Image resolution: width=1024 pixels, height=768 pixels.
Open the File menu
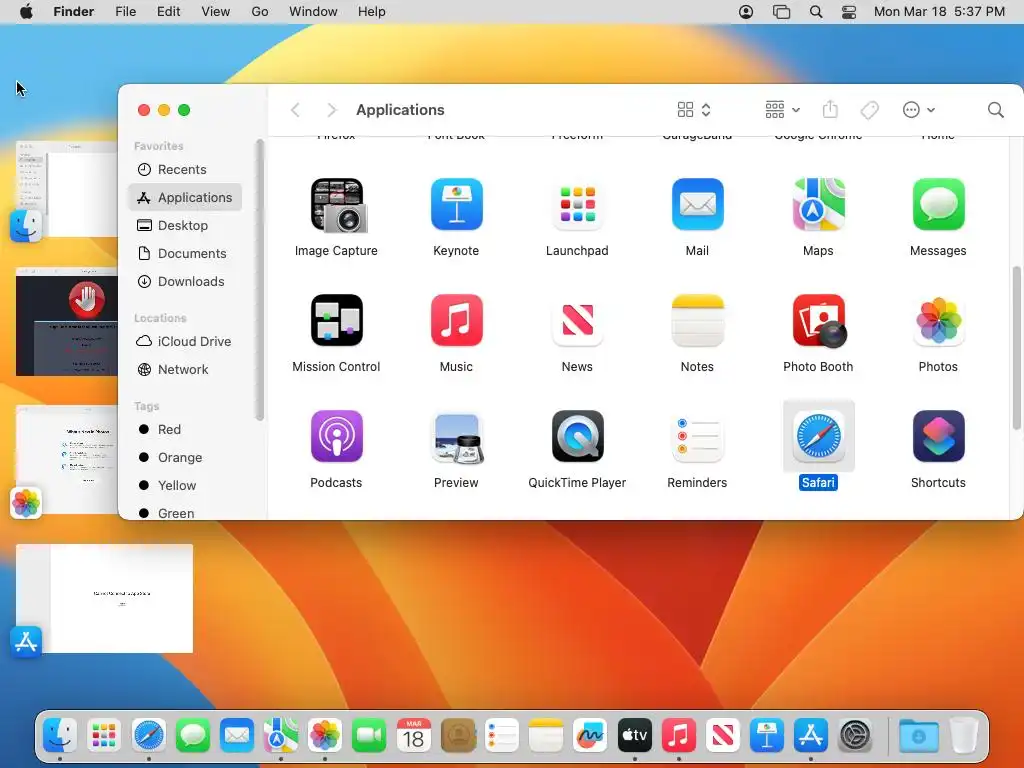tap(125, 12)
